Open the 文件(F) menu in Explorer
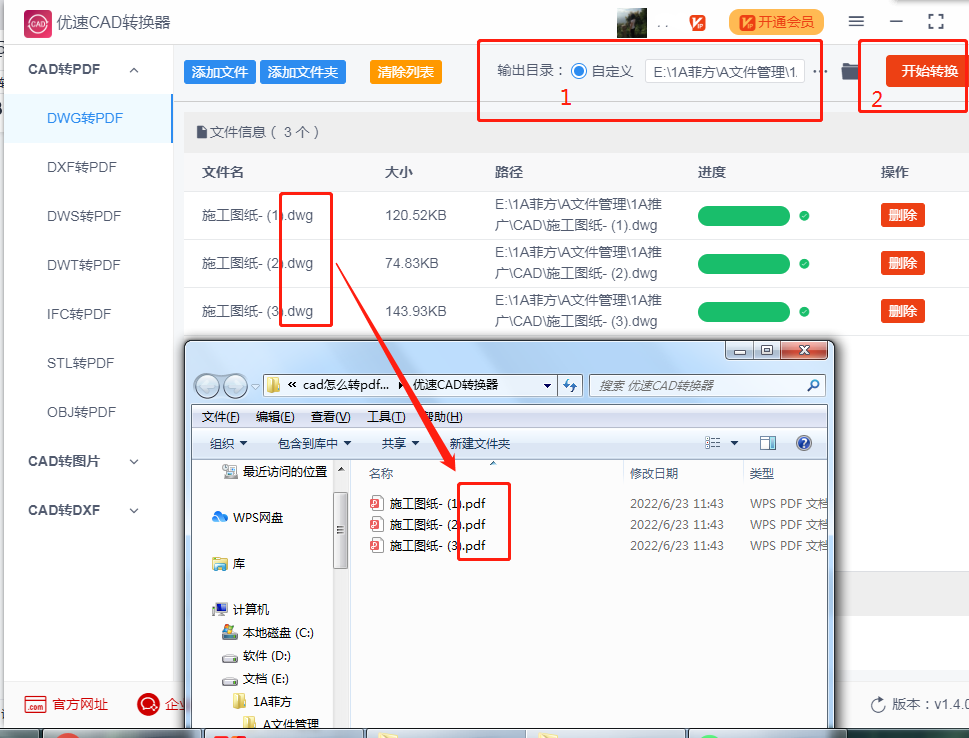This screenshot has width=969, height=738. point(221,417)
